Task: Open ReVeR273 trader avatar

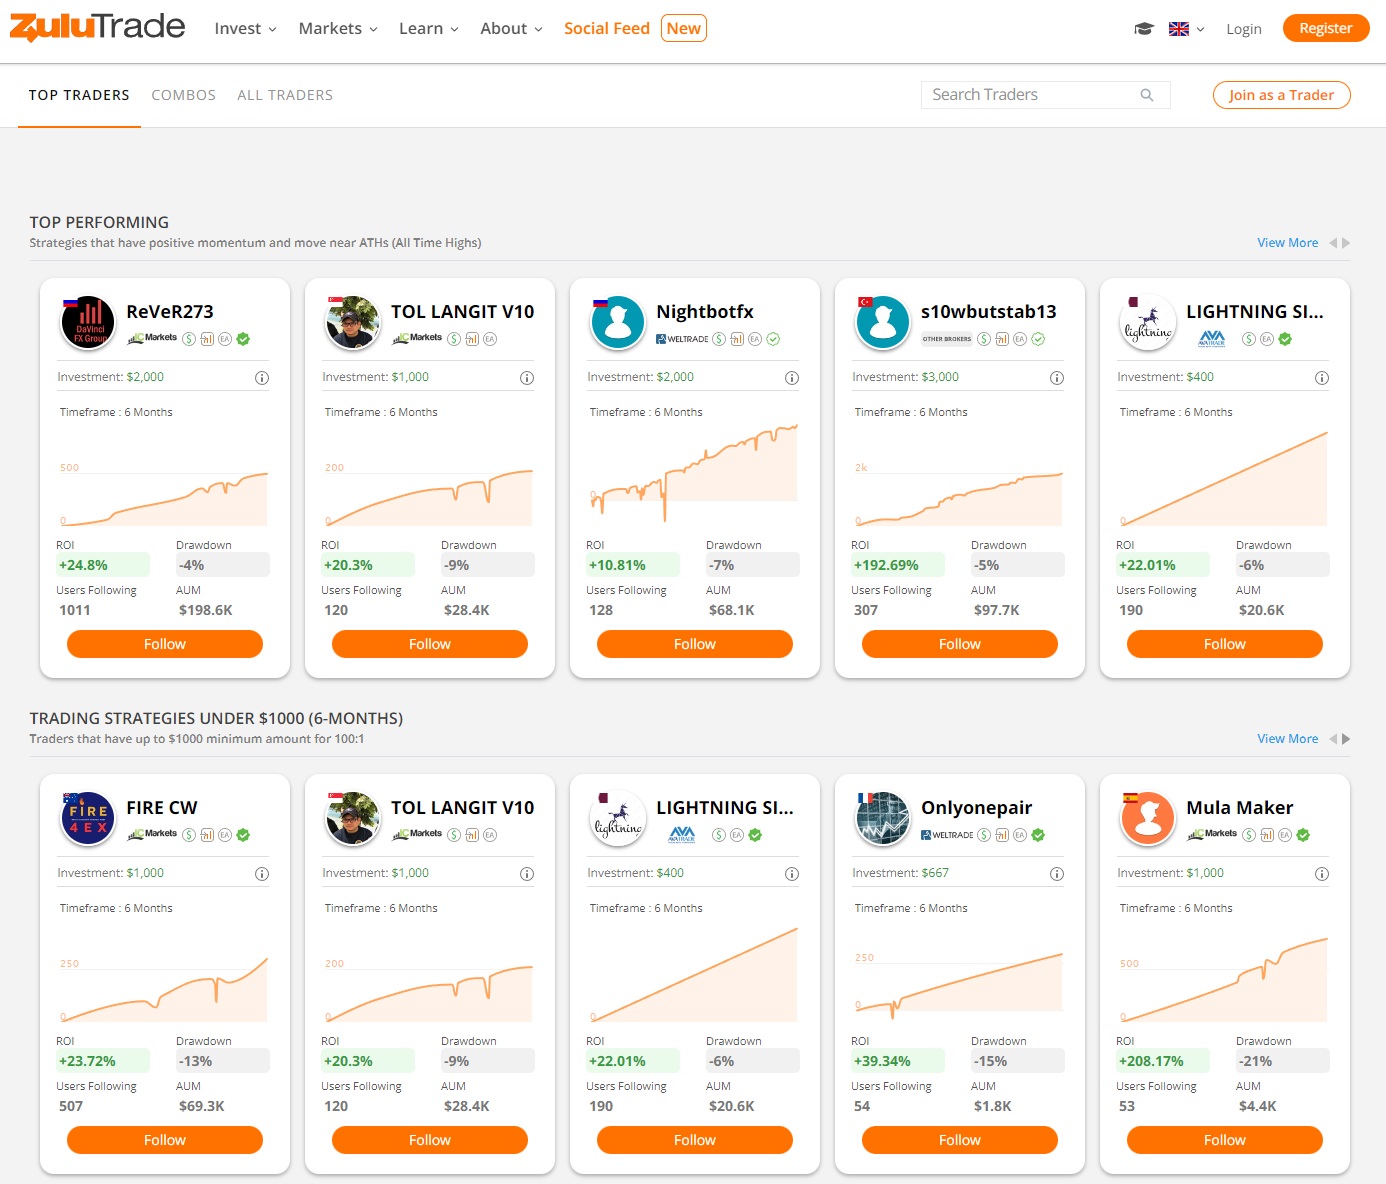Action: point(87,323)
